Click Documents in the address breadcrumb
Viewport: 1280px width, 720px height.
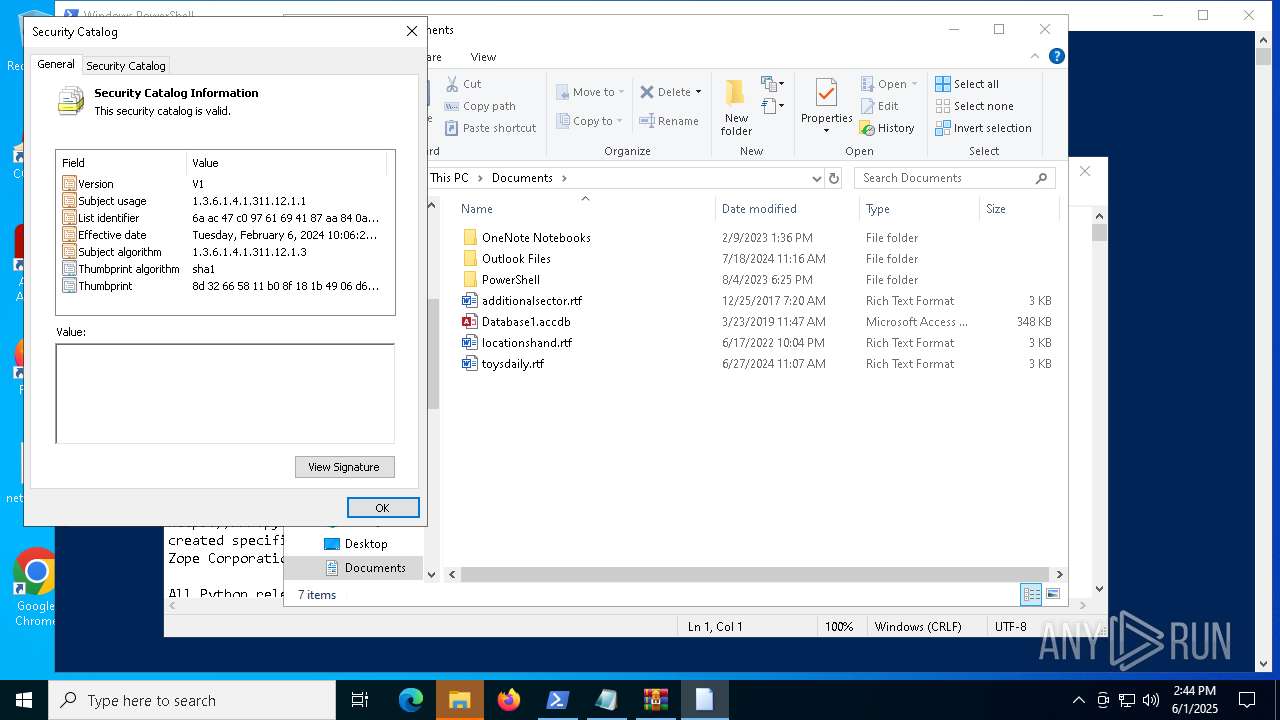pos(522,178)
